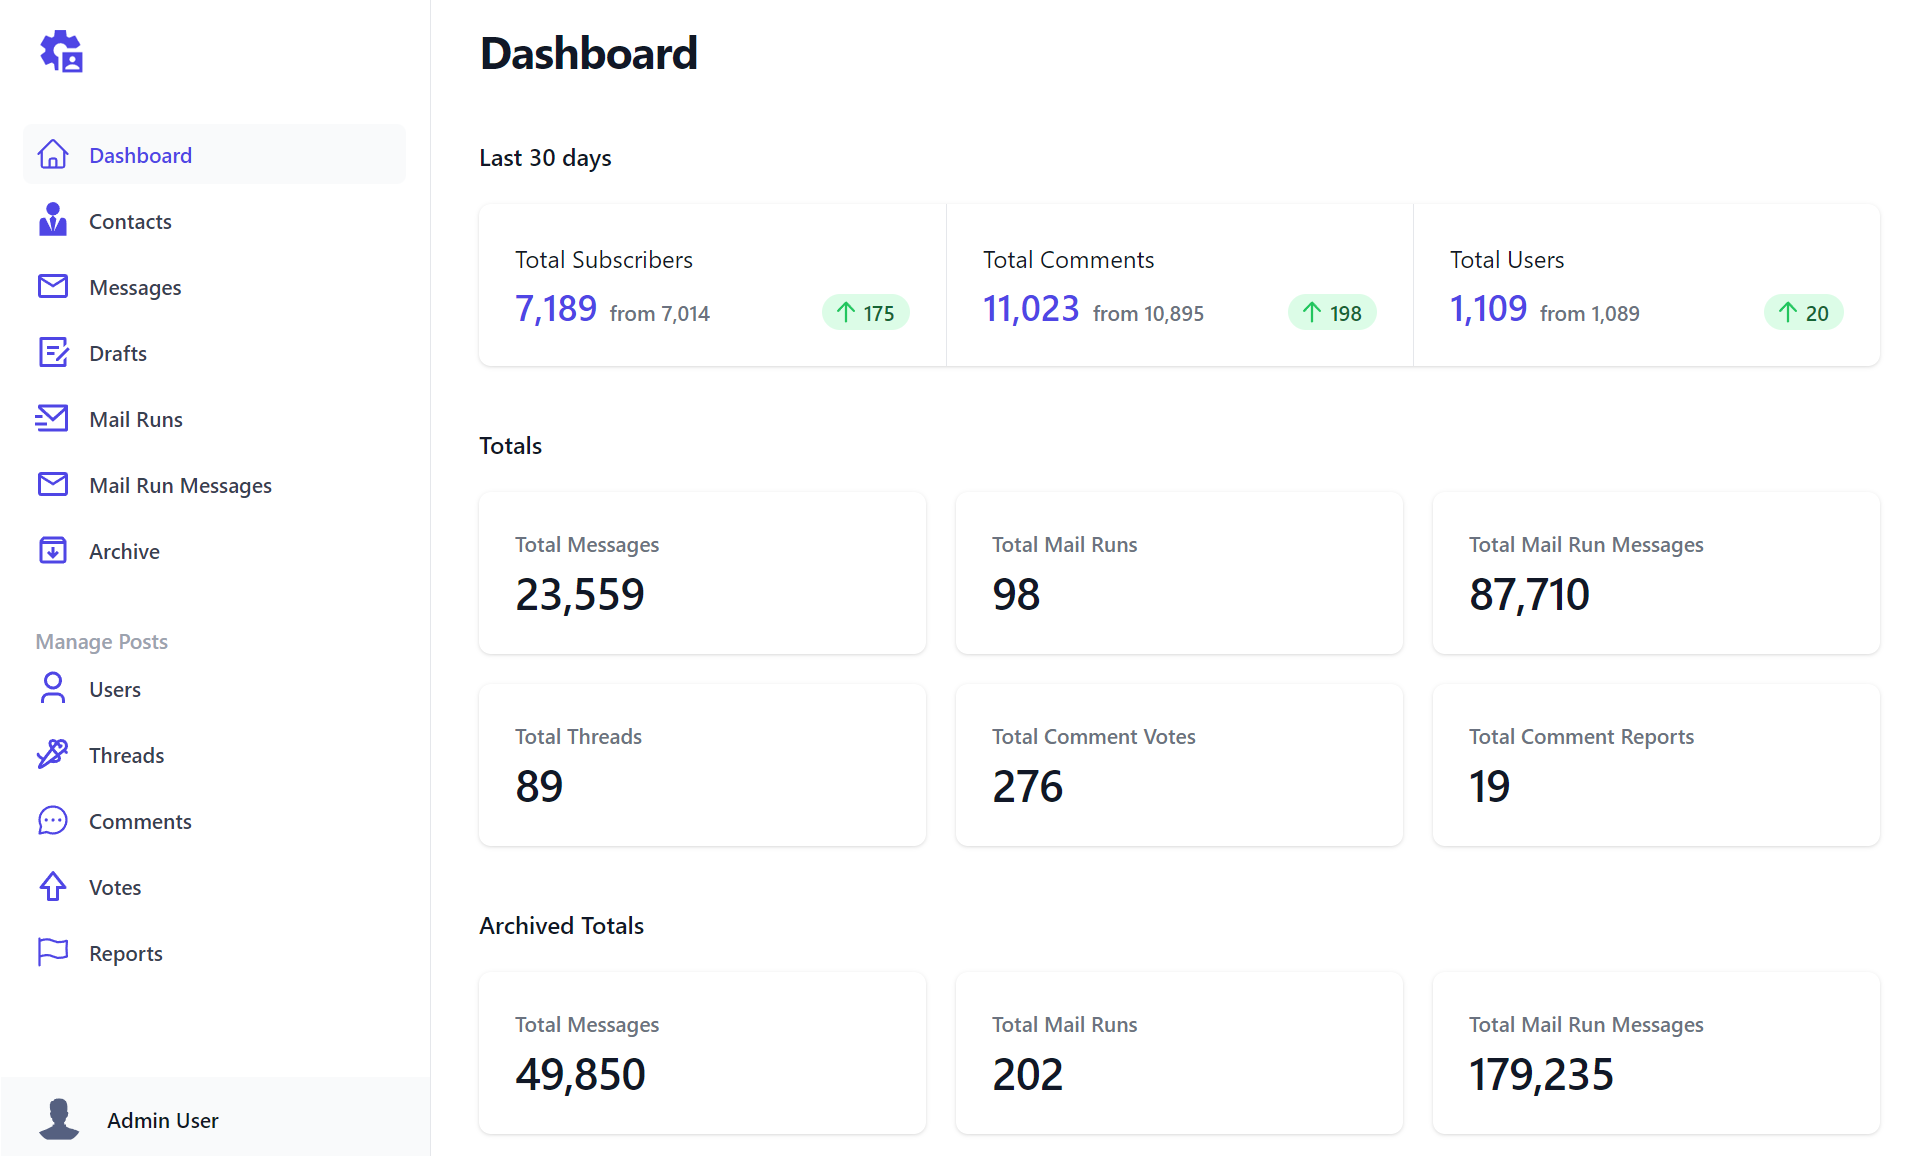1926x1156 pixels.
Task: Click the 'Manage Posts' section label
Action: 102,642
